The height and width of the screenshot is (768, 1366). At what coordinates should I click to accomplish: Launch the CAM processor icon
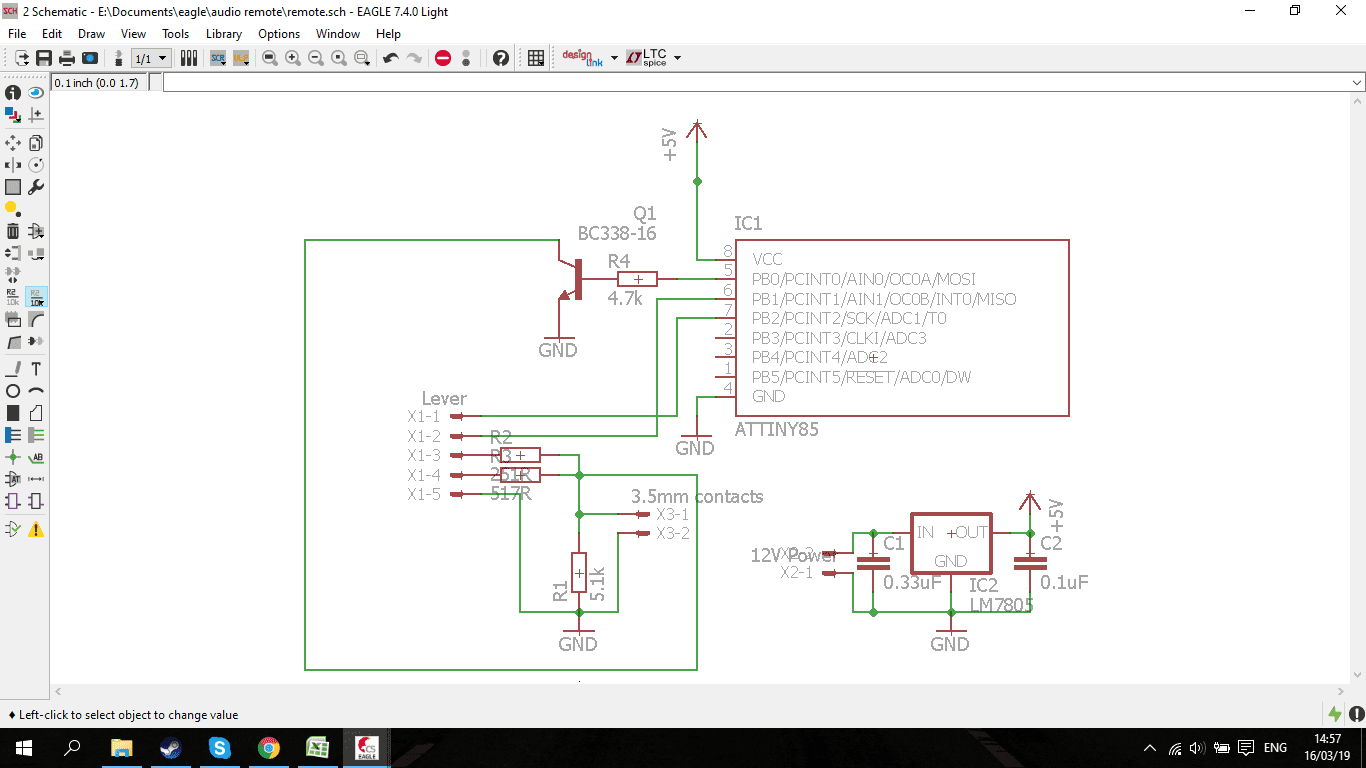pos(90,58)
